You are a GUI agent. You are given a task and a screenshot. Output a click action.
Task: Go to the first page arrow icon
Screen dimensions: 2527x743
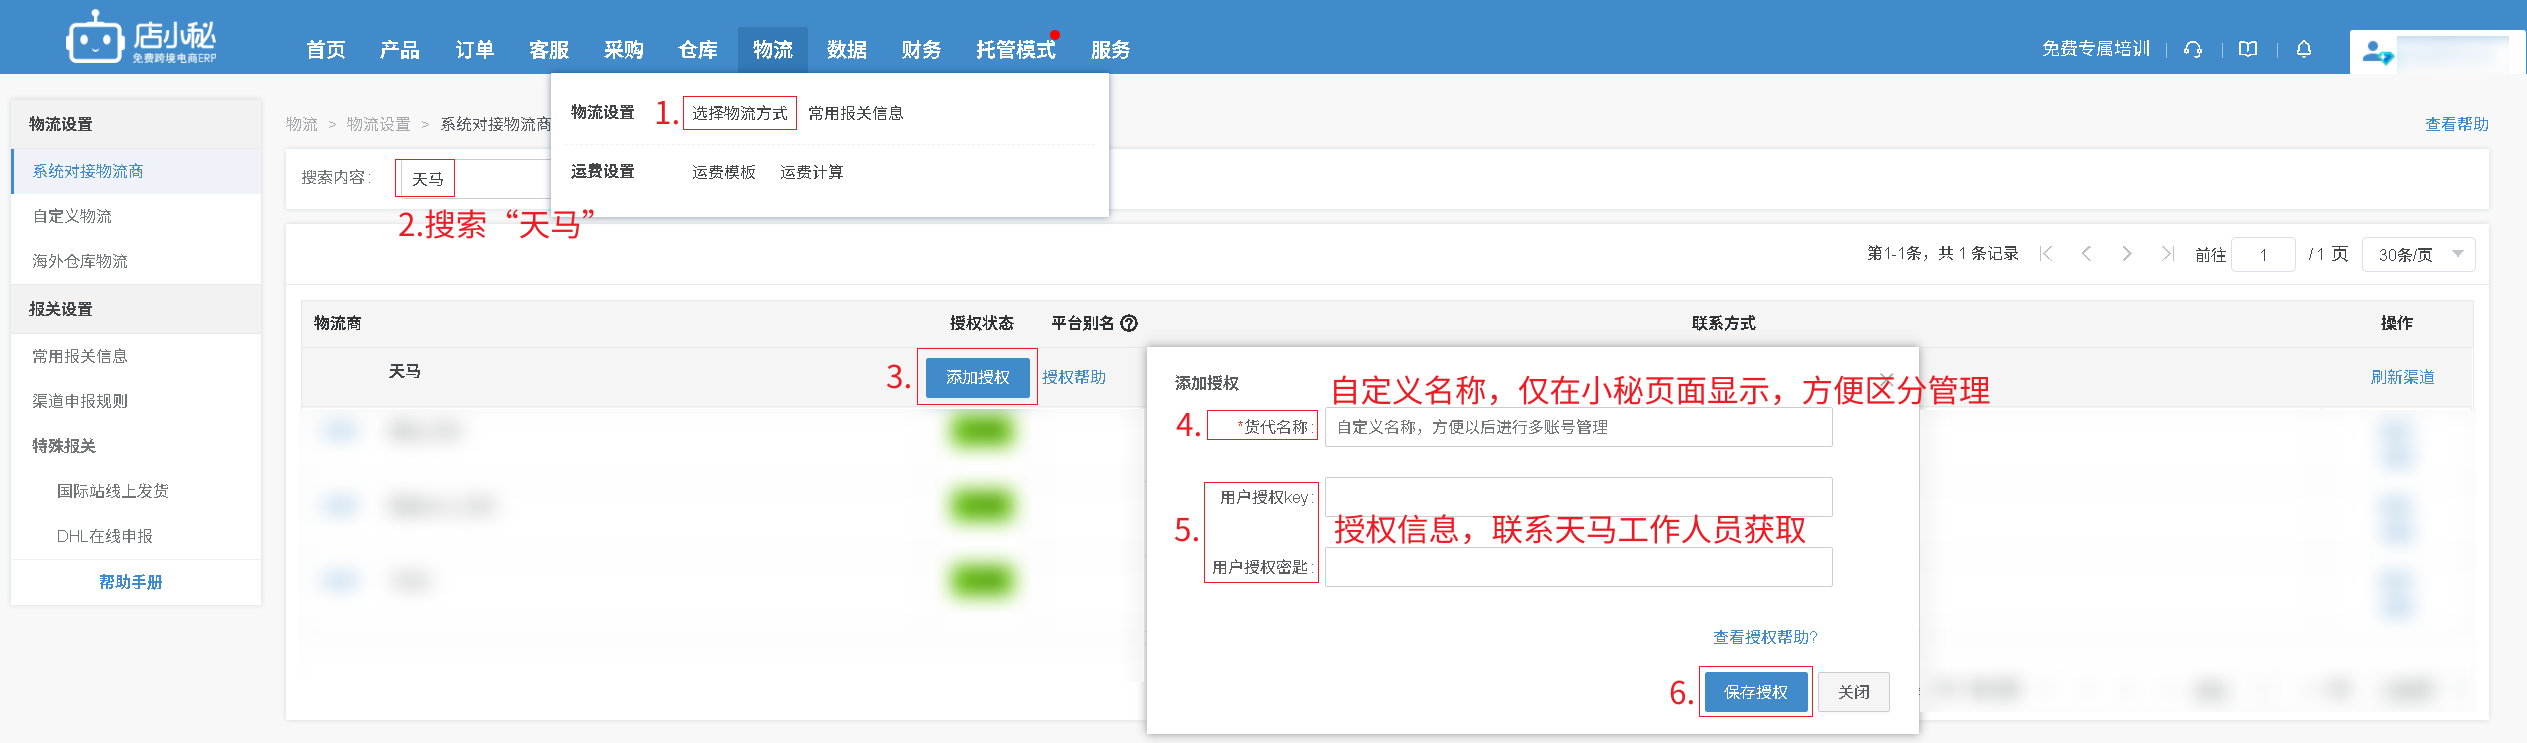(2046, 254)
